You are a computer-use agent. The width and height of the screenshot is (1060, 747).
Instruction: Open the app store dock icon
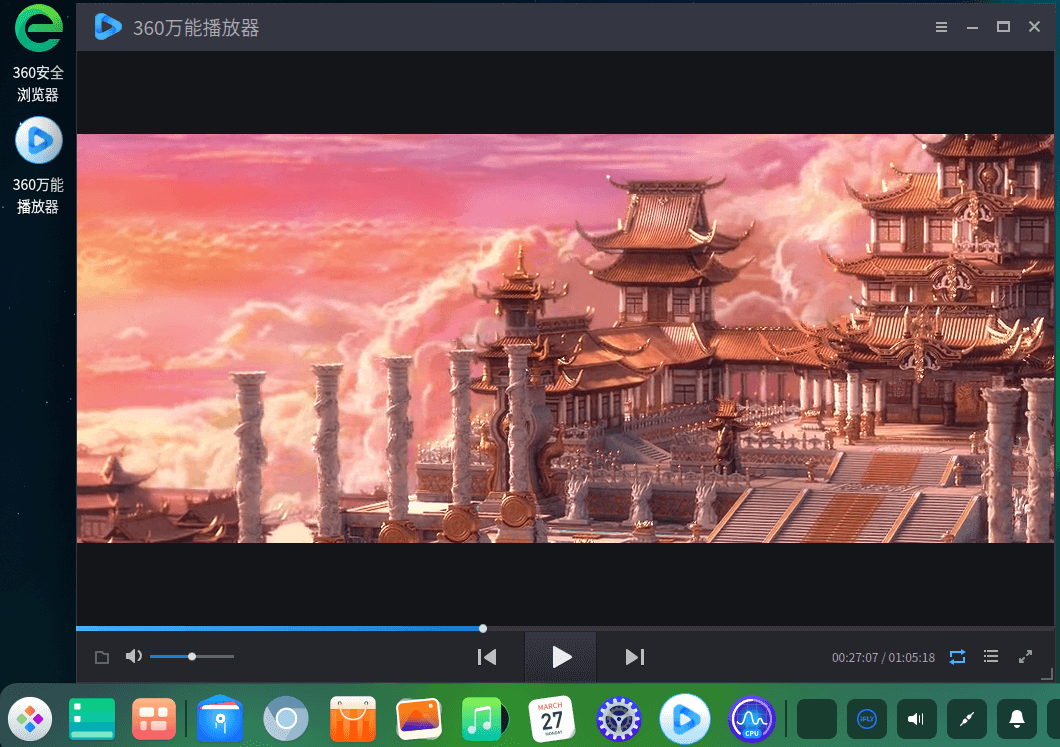tap(352, 719)
